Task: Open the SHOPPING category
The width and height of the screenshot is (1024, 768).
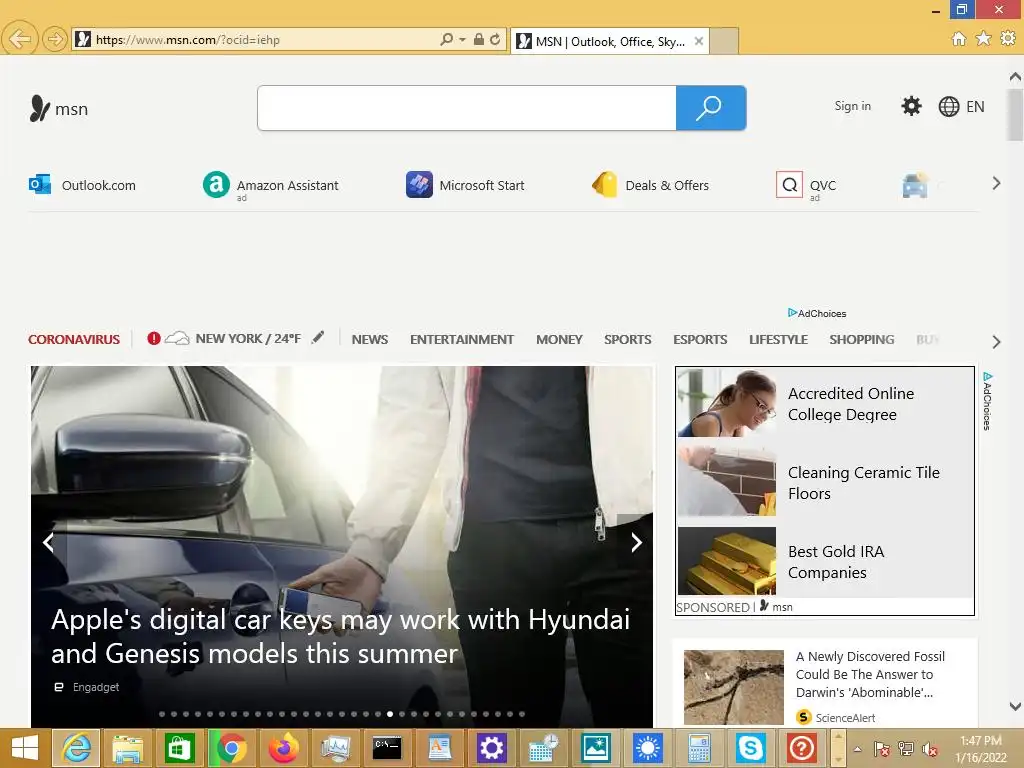Action: 861,340
